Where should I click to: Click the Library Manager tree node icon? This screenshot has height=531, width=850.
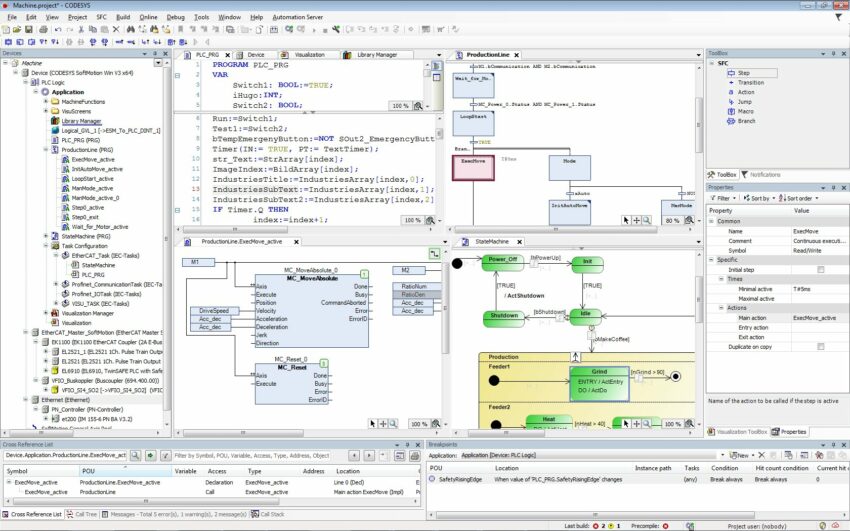[x=55, y=121]
